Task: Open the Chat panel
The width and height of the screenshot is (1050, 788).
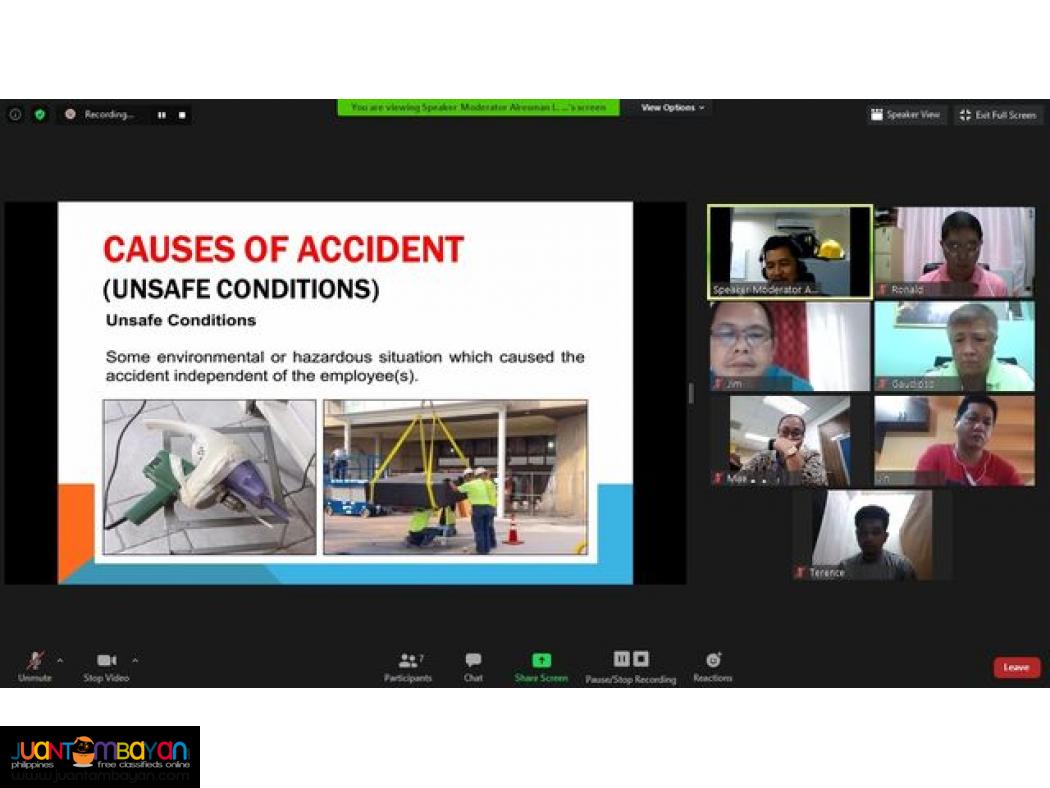Action: point(473,660)
